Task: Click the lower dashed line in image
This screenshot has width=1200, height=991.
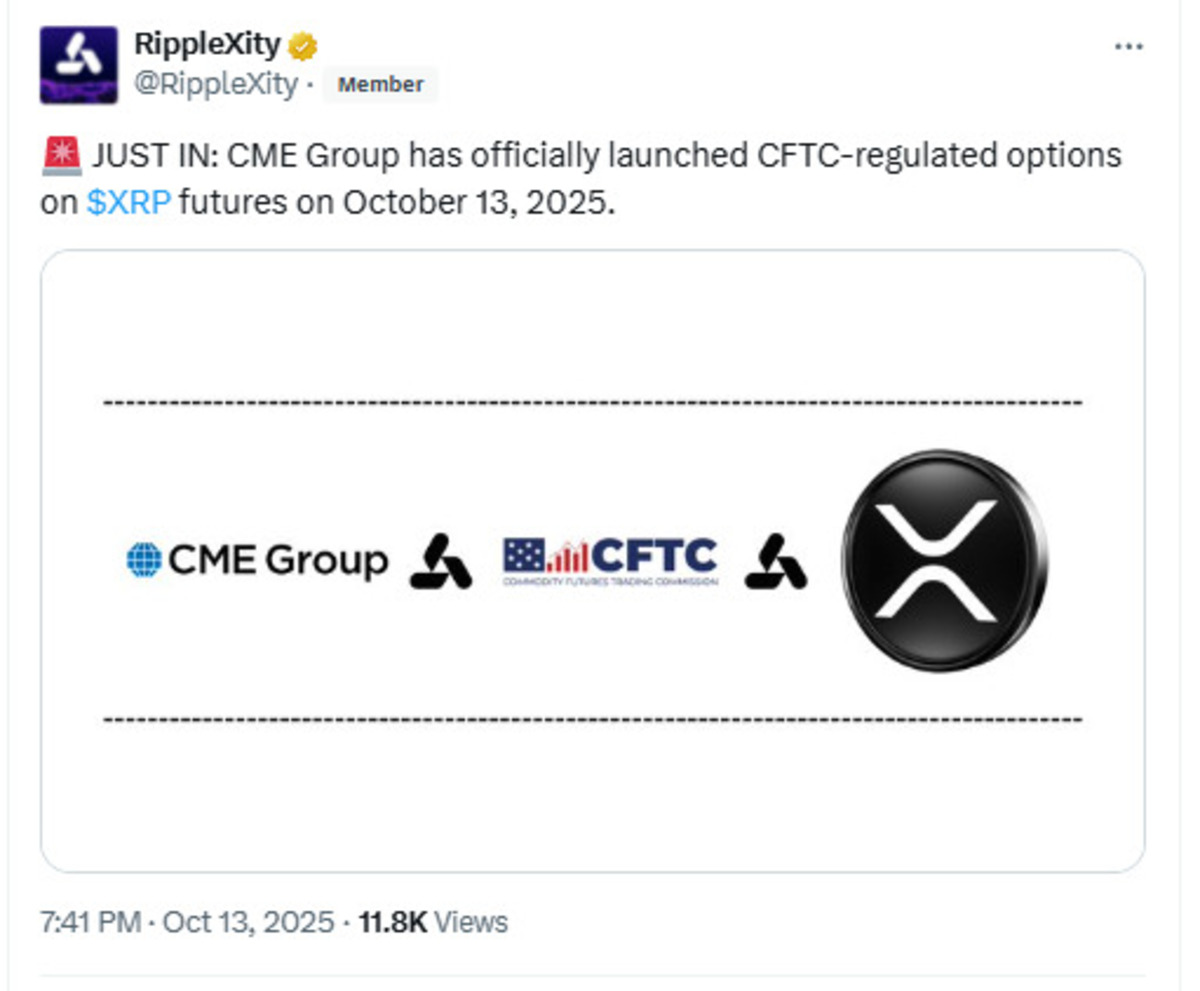Action: 592,719
